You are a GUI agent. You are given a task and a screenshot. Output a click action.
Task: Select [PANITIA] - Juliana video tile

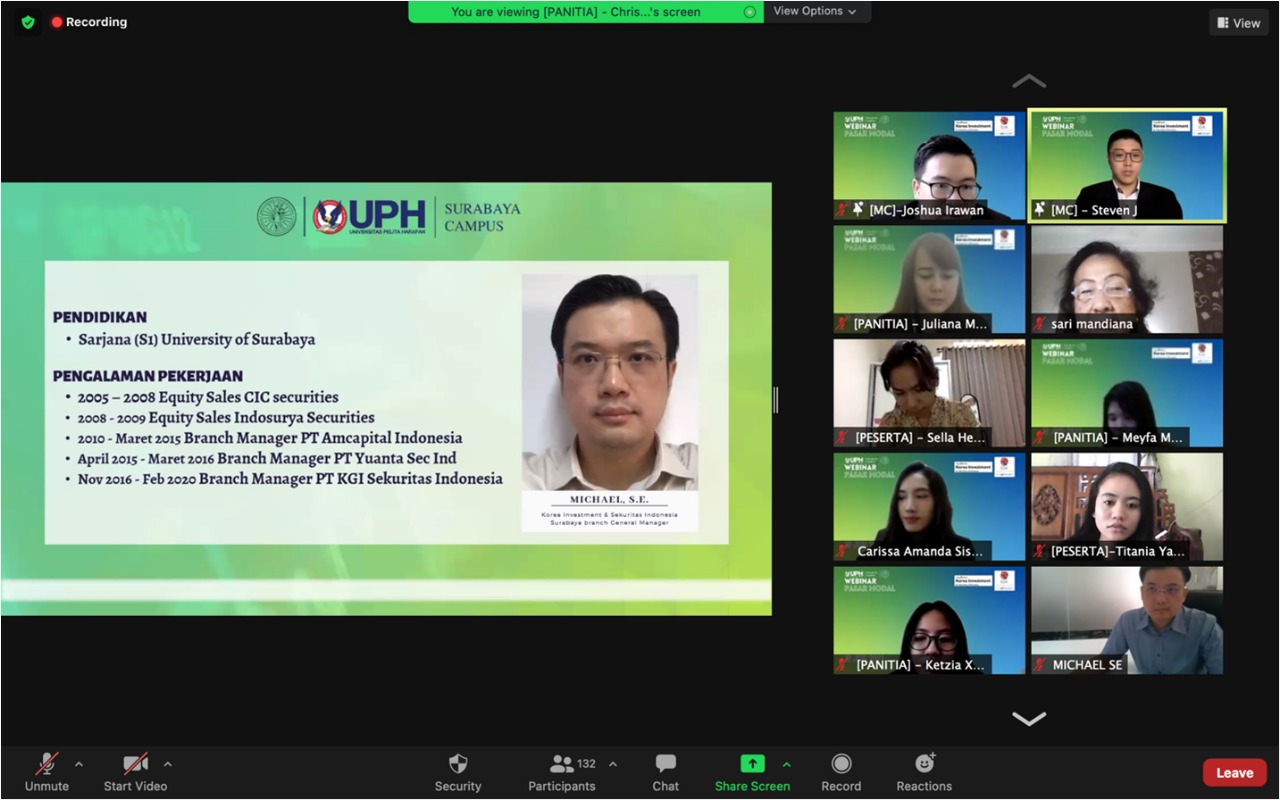[930, 279]
